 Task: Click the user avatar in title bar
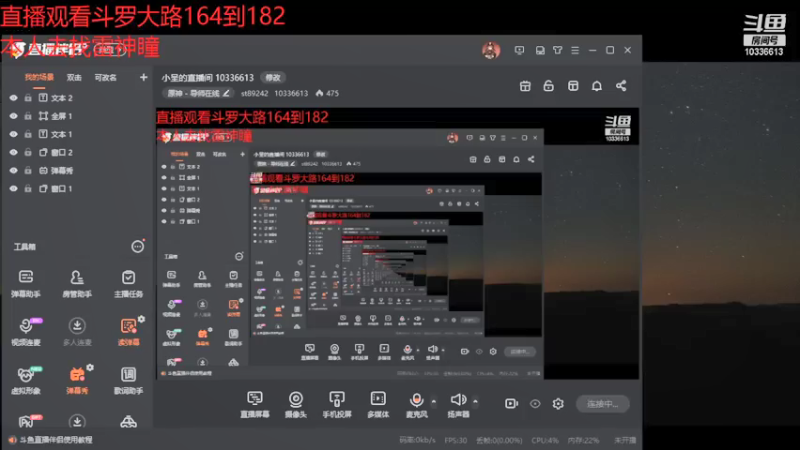pos(491,50)
